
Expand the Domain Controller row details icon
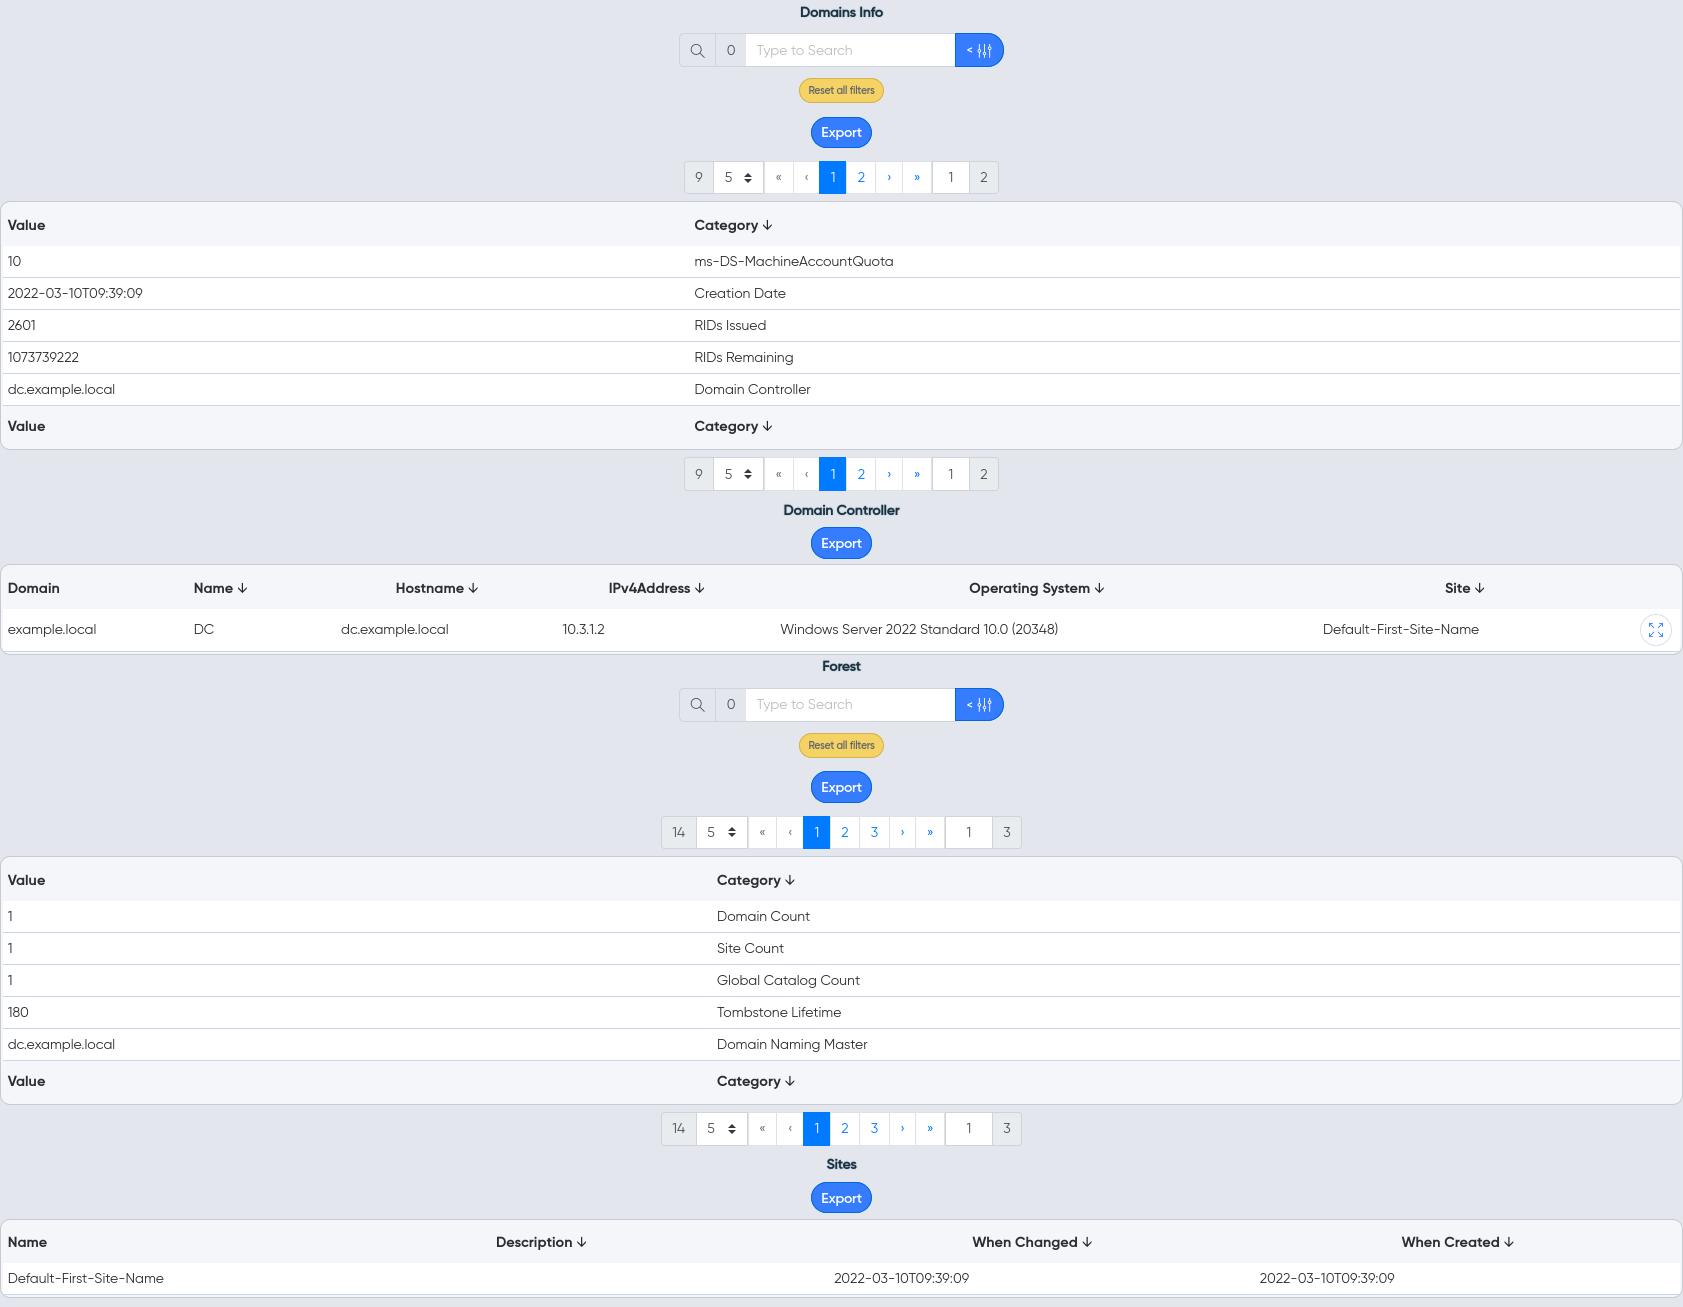(x=1656, y=630)
